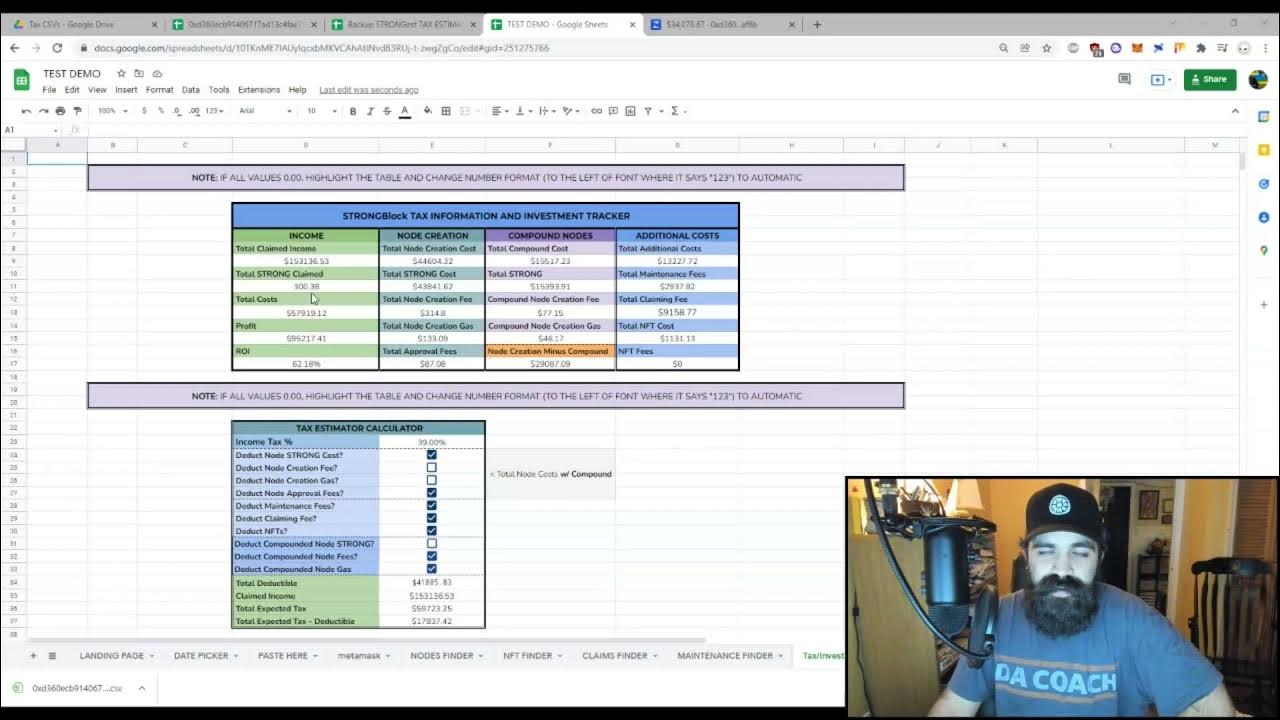Open the Arial font dropdown
This screenshot has width=1280, height=720.
[265, 111]
